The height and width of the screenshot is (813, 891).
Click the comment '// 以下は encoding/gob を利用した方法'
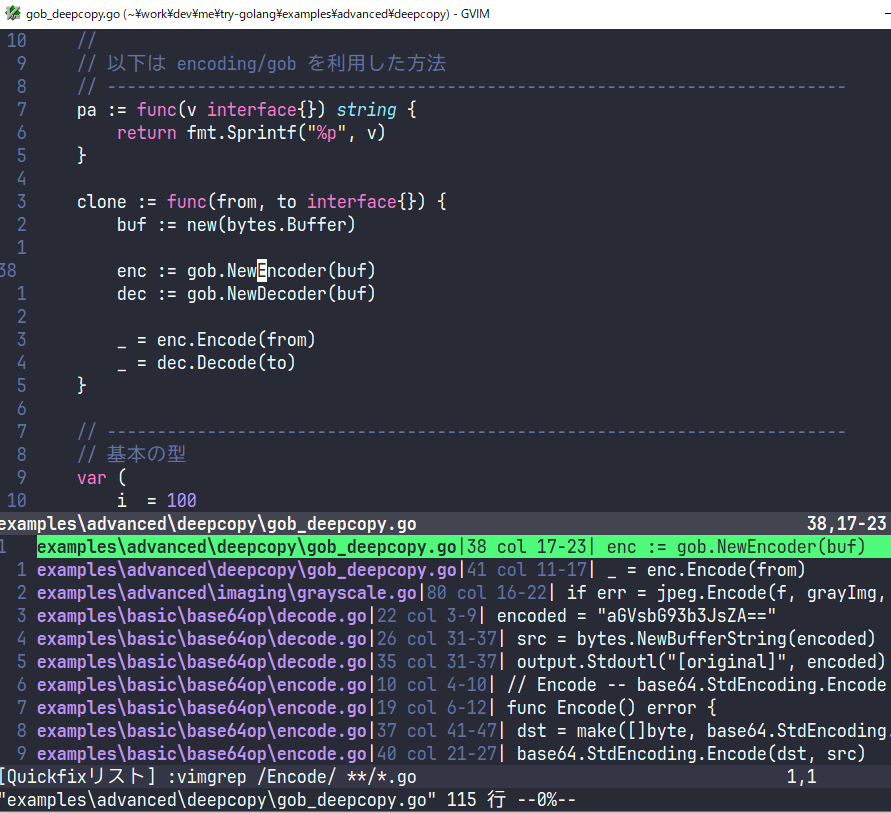coord(261,64)
